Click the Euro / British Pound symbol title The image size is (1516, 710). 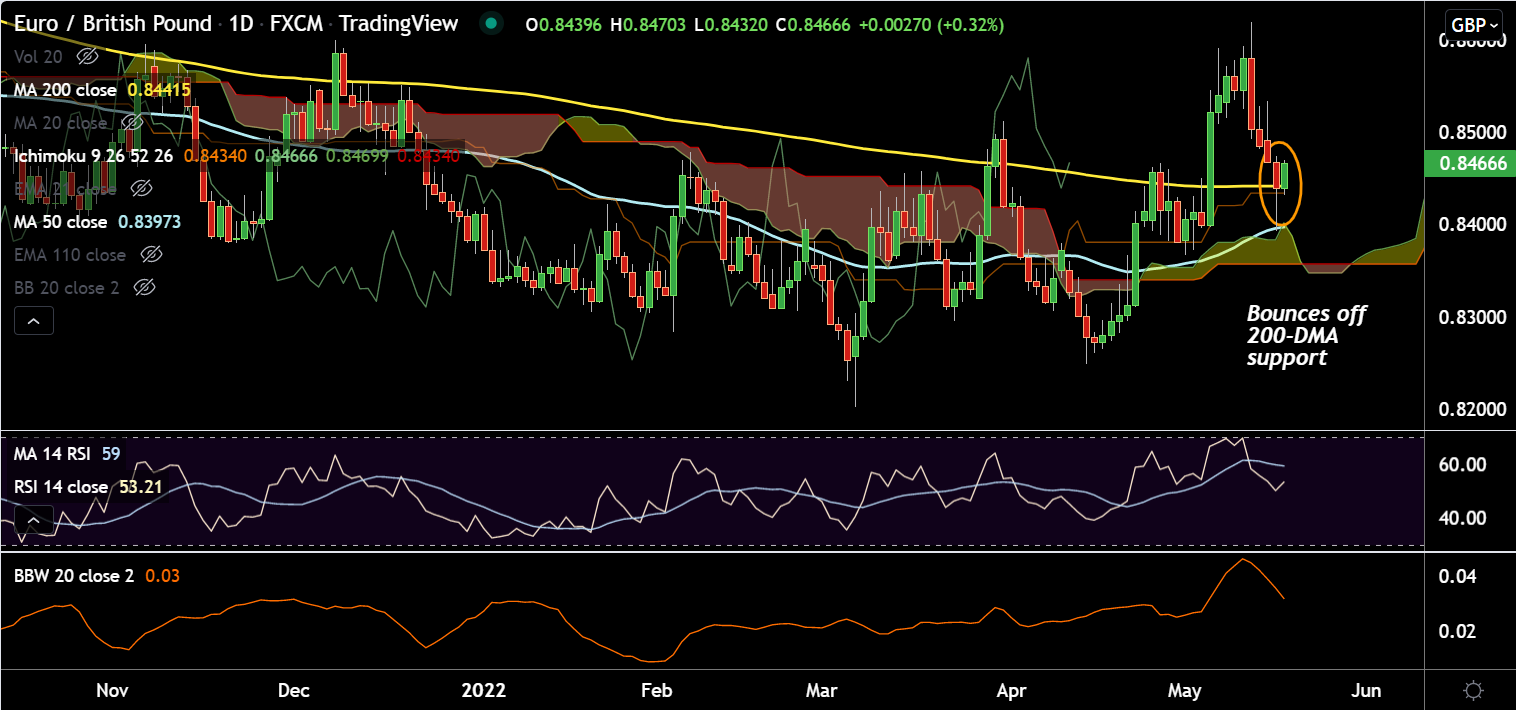point(113,24)
